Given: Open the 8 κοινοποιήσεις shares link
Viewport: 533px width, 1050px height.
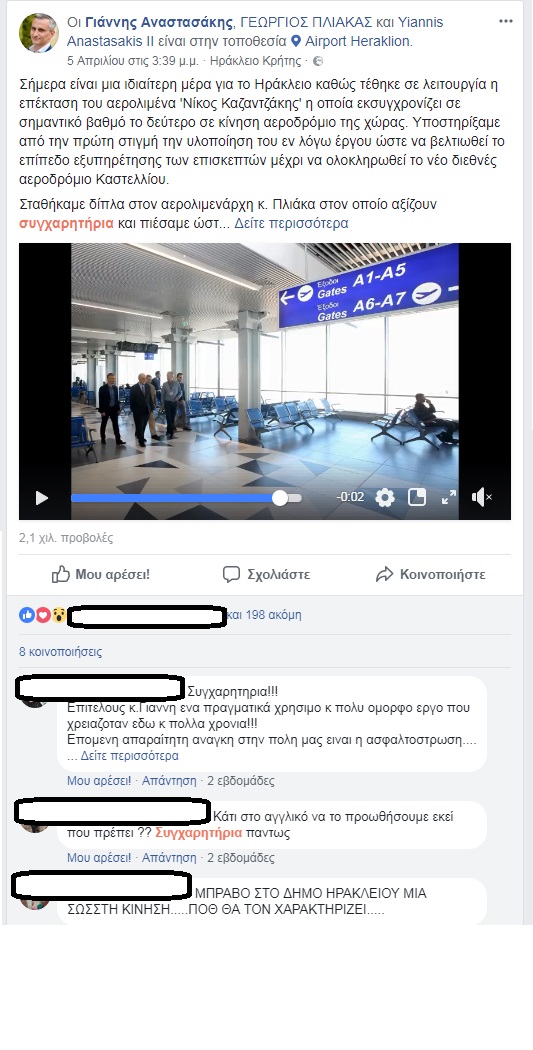Looking at the screenshot, I should point(60,651).
